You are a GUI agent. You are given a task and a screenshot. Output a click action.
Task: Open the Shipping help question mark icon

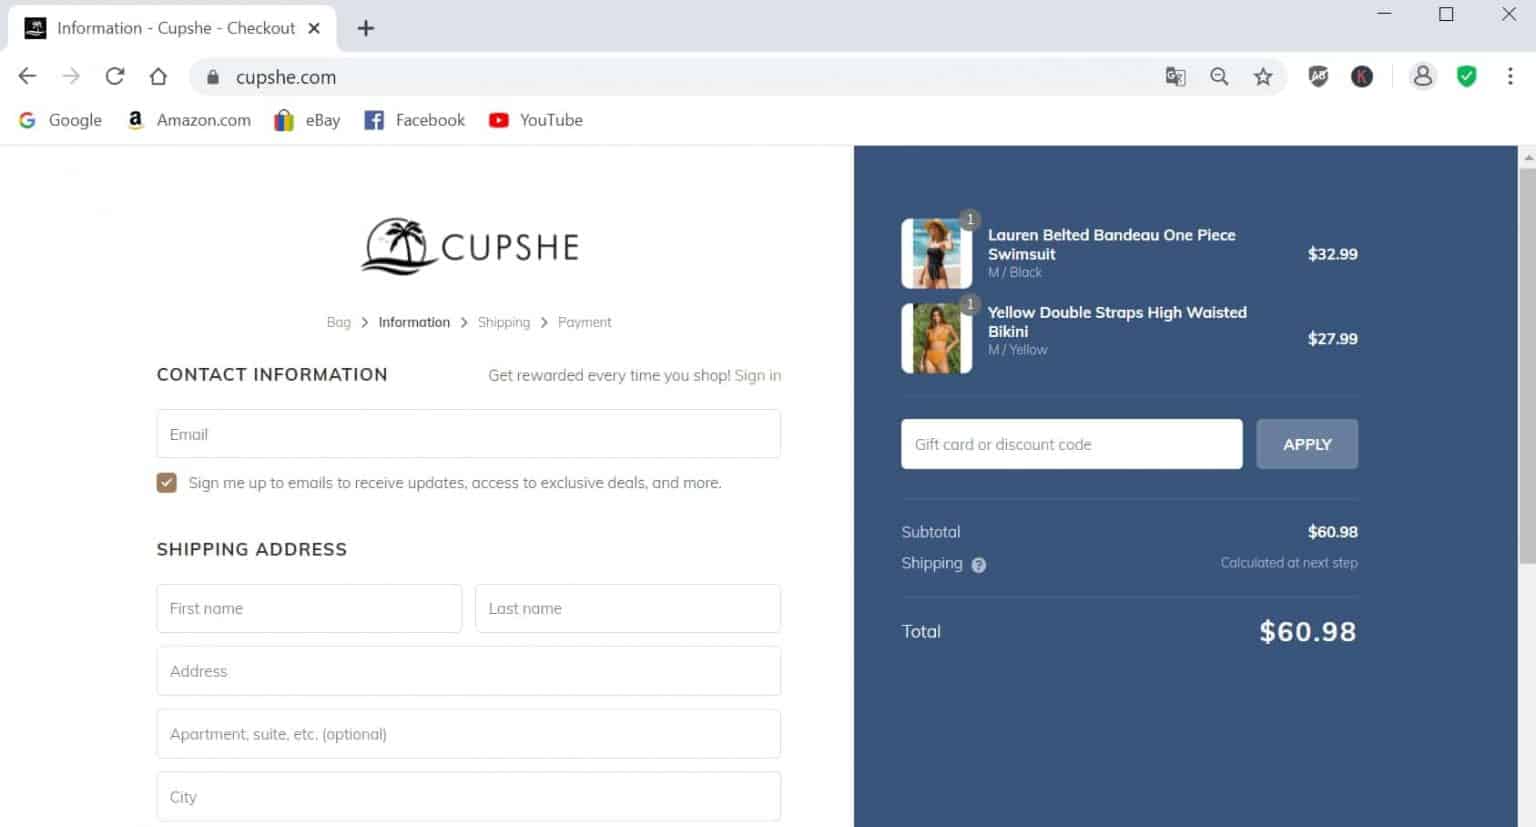[x=978, y=564]
